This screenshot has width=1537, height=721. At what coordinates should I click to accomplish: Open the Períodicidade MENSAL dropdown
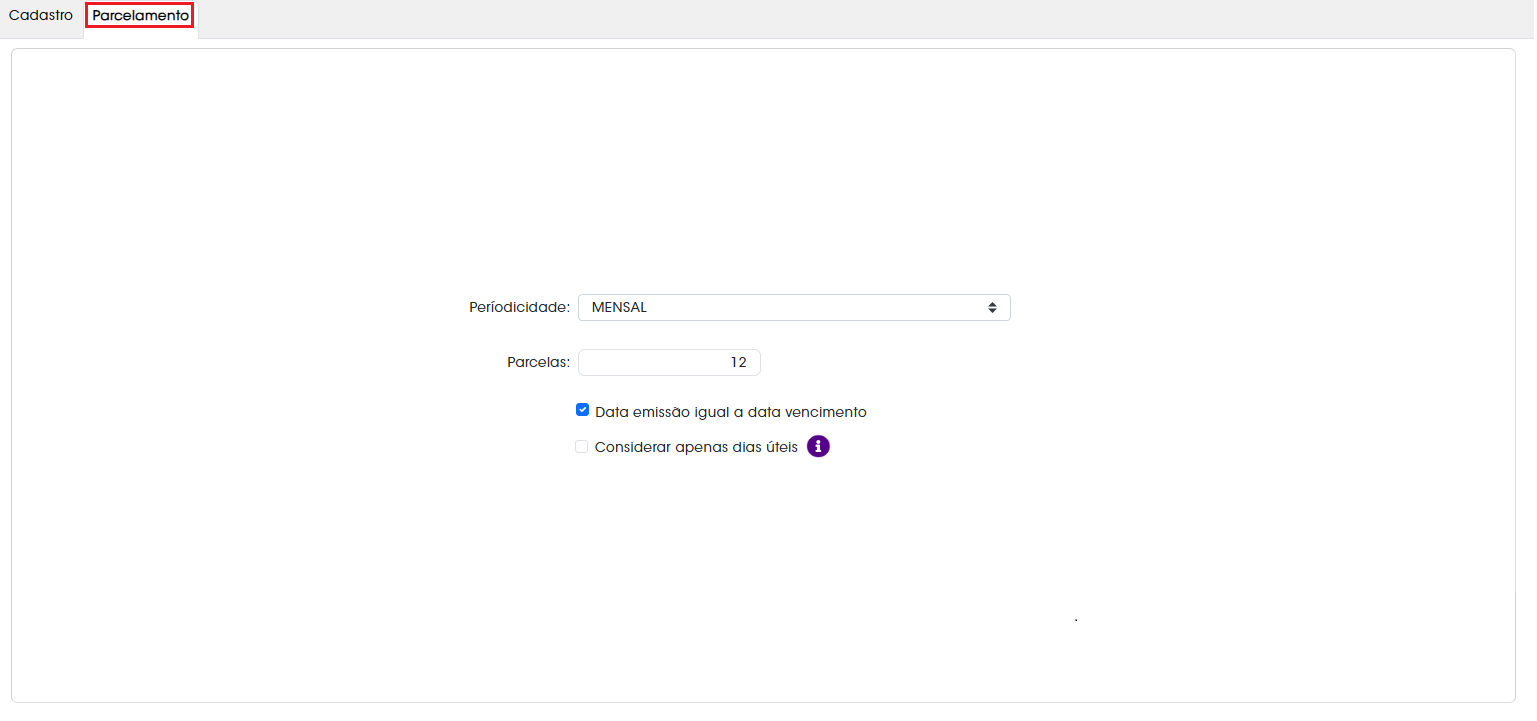[x=794, y=307]
